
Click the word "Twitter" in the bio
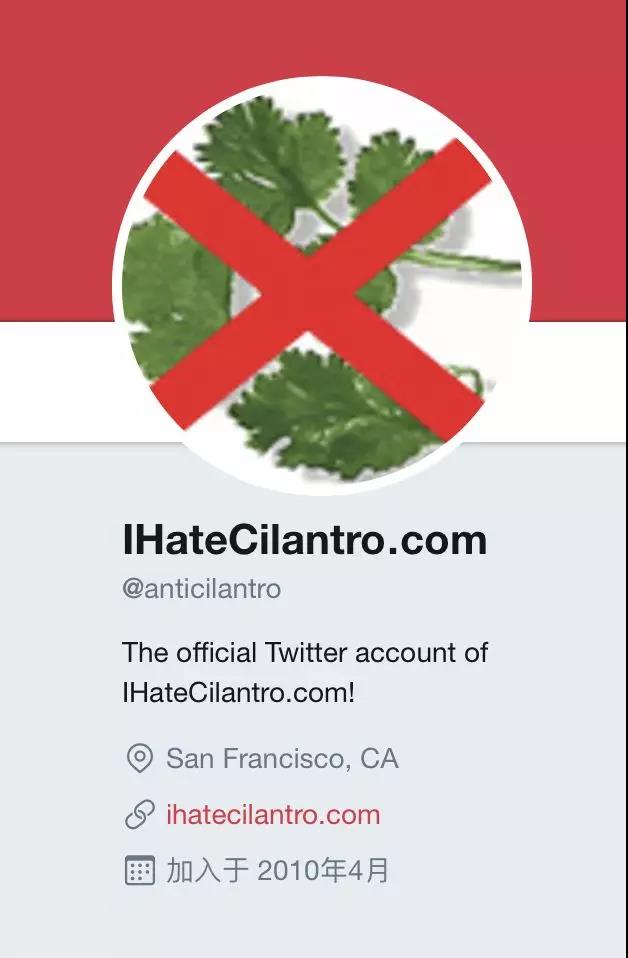(x=314, y=653)
